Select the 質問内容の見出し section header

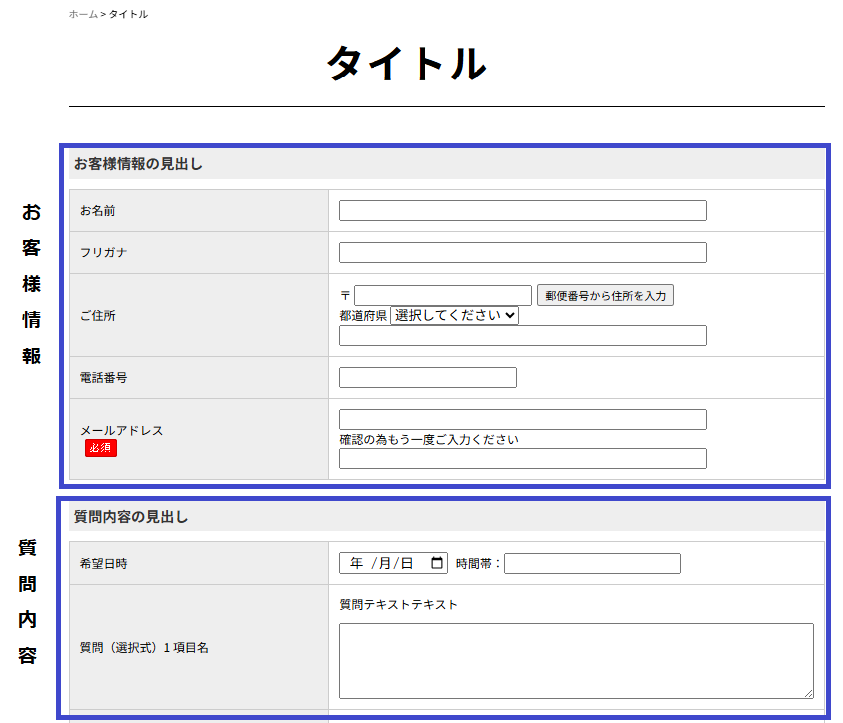pos(131,517)
